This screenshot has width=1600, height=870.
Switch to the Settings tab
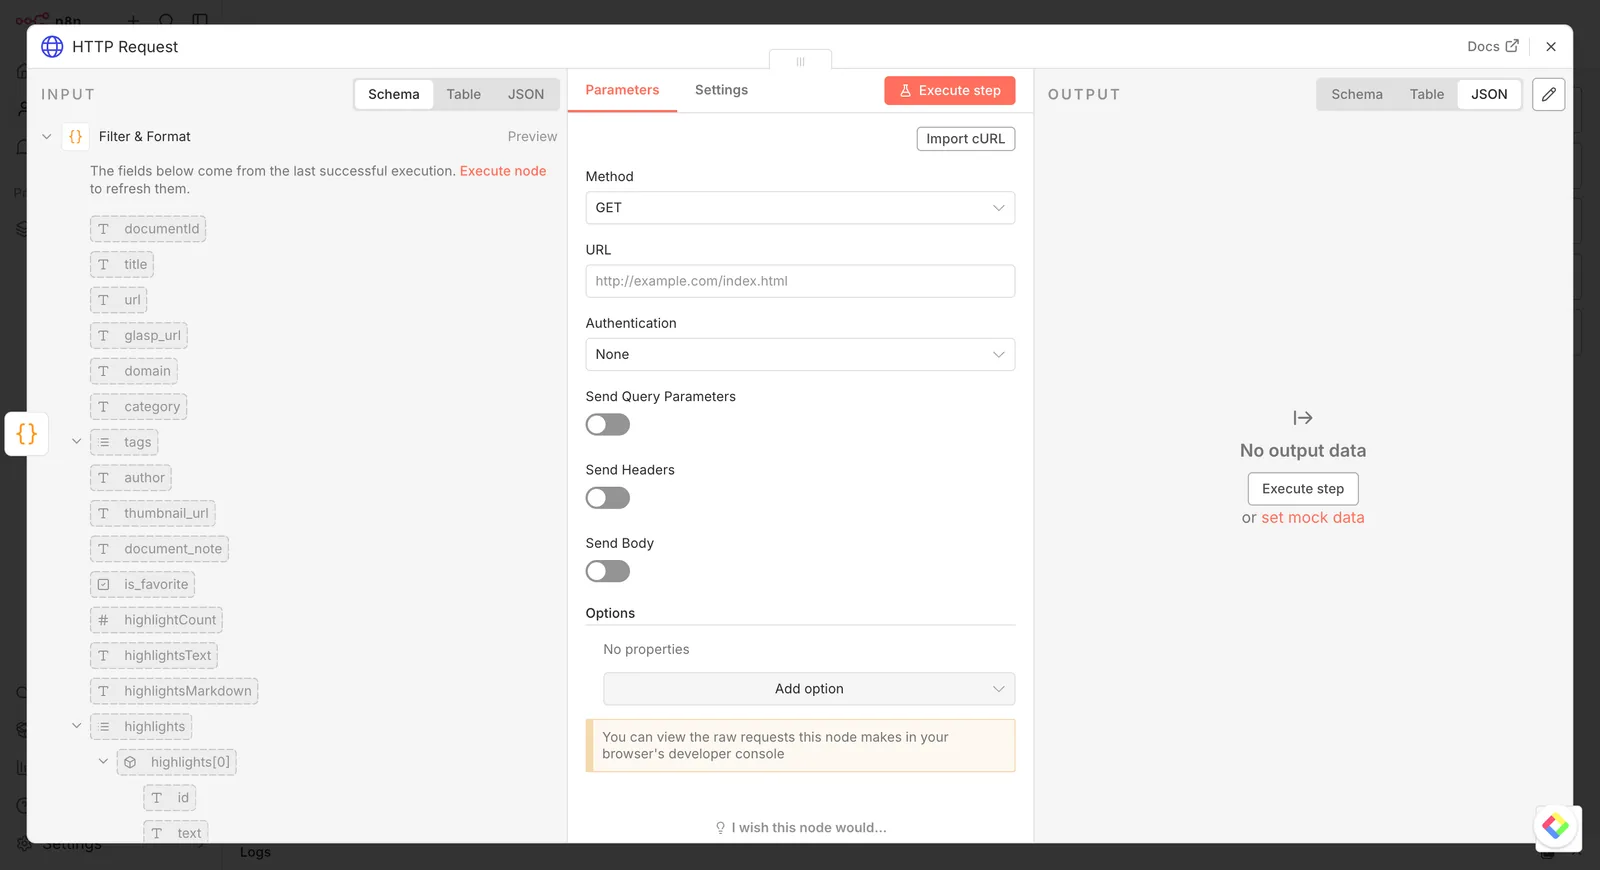tap(721, 90)
